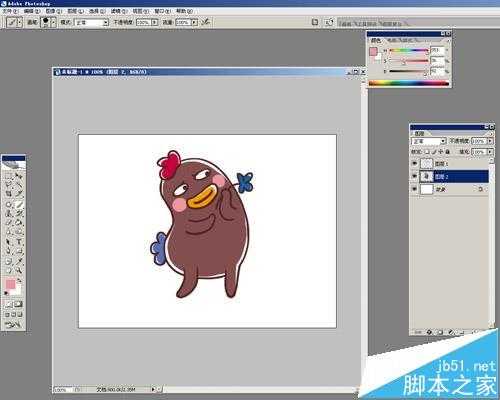
Task: Swap foreground and background colors
Action: 19,280
